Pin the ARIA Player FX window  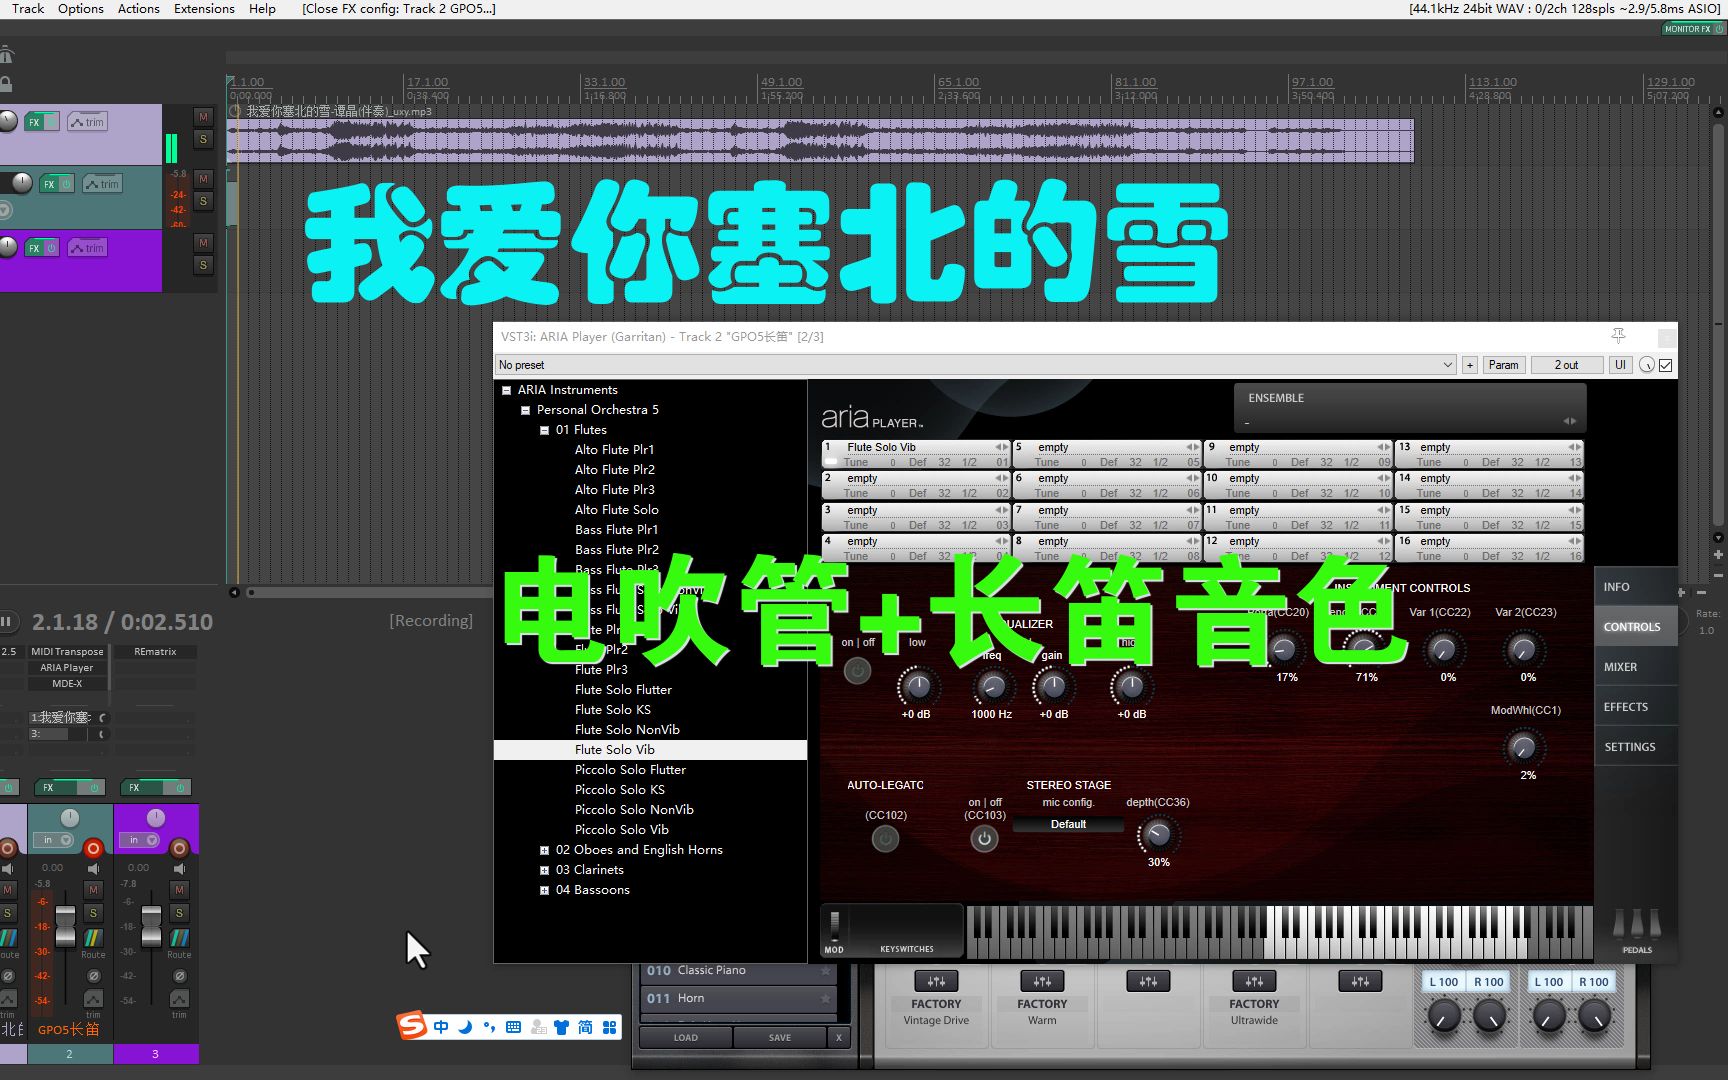click(x=1618, y=336)
